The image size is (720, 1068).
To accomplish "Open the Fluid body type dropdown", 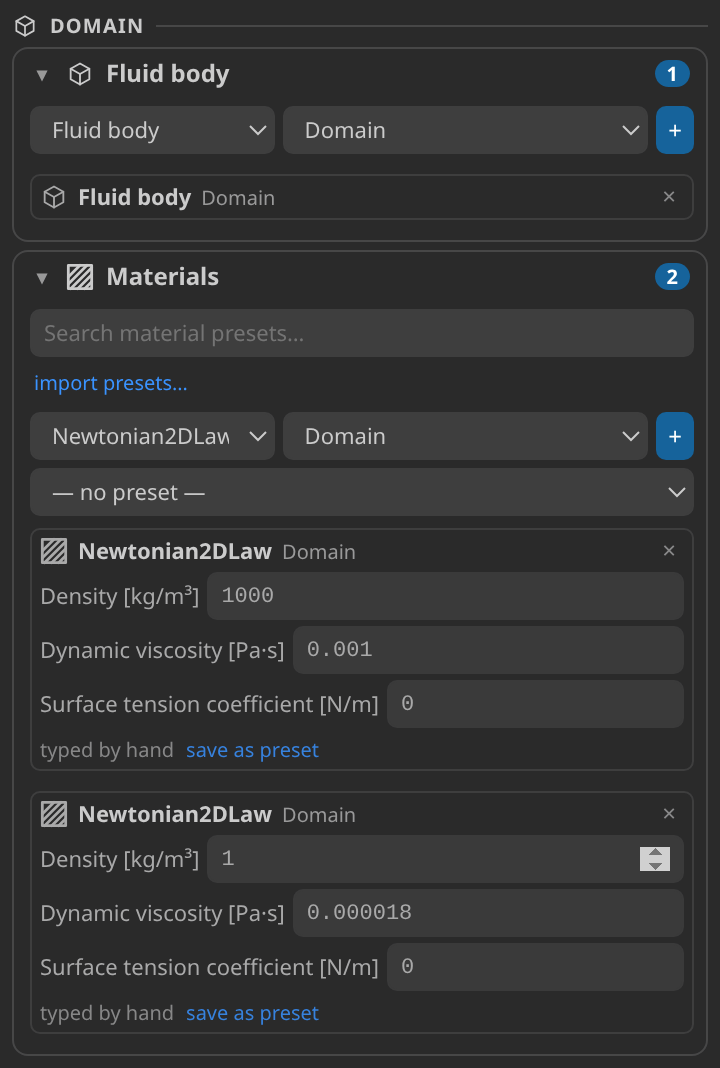I will 153,130.
